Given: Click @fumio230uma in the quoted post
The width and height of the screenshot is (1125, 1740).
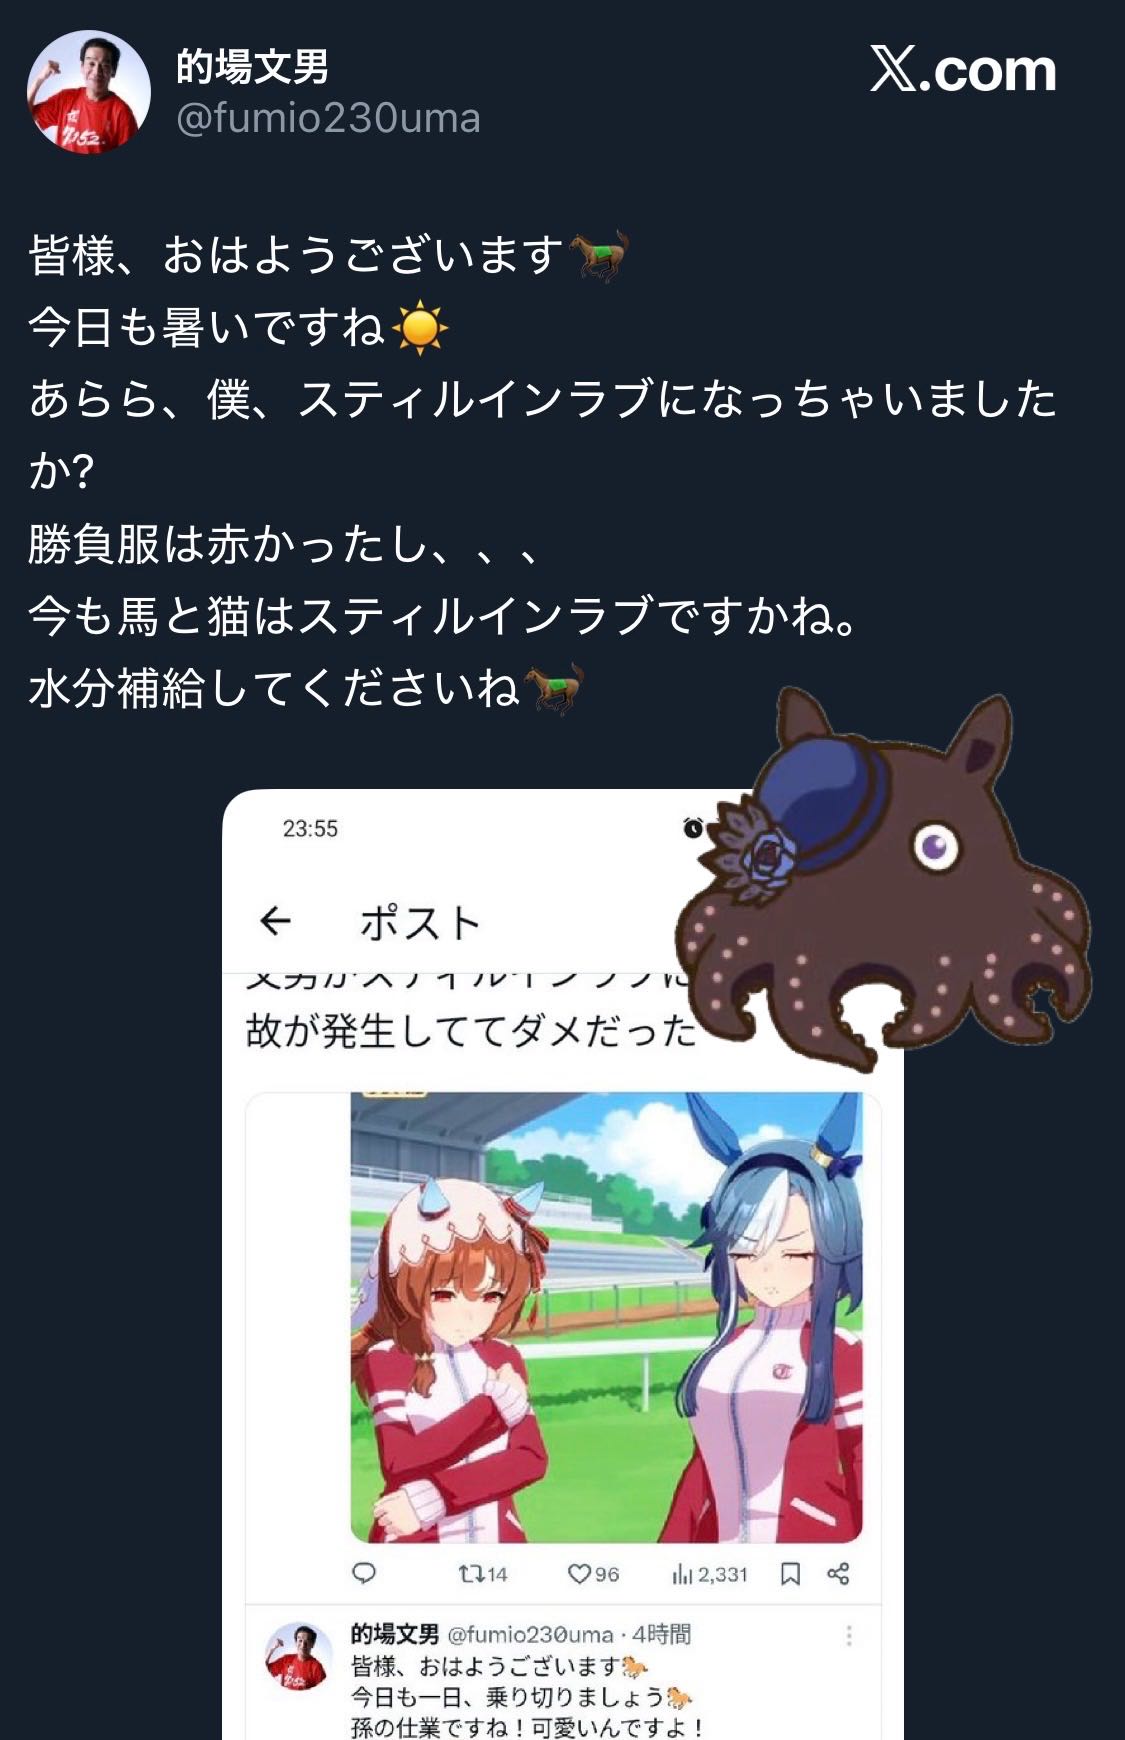Looking at the screenshot, I should coord(530,1634).
